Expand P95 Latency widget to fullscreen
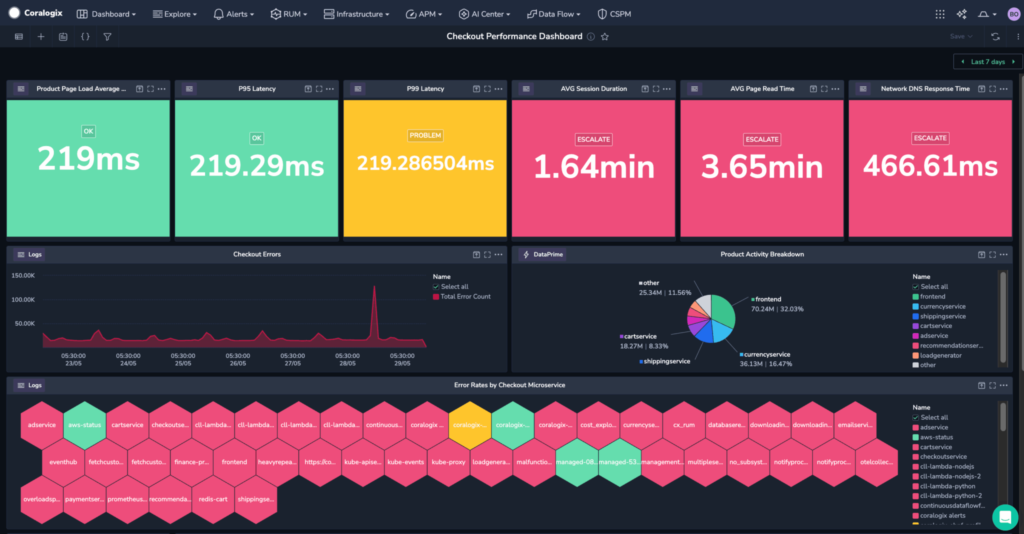 319,89
